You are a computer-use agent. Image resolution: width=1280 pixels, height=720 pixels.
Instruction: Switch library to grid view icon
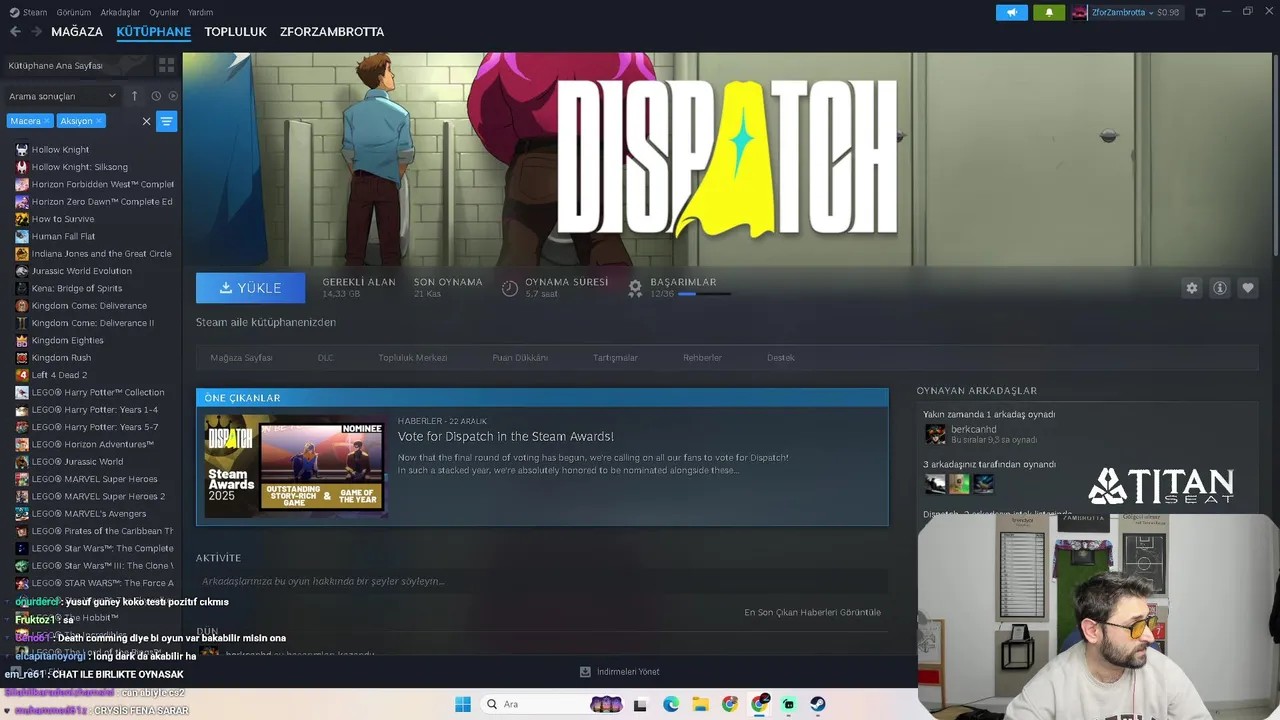click(x=166, y=65)
